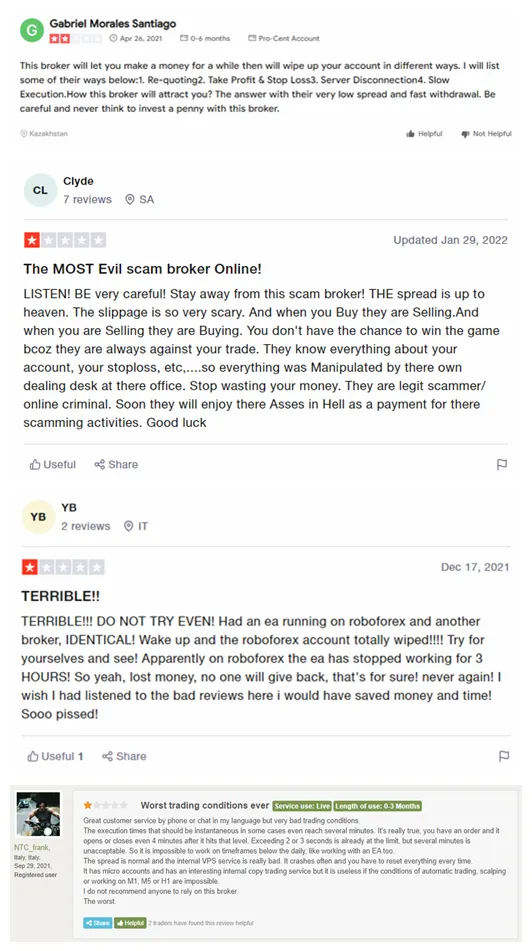Click the CL avatar for Clyde
The height and width of the screenshot is (951, 532).
[41, 190]
